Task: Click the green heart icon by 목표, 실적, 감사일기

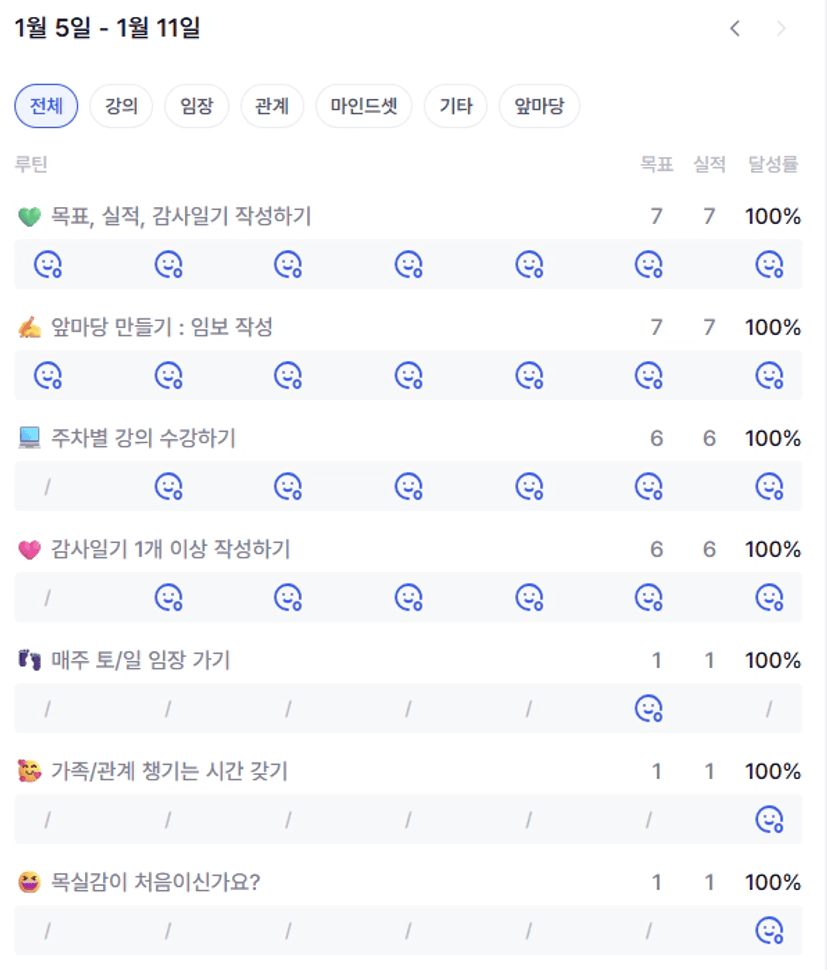Action: [x=30, y=216]
